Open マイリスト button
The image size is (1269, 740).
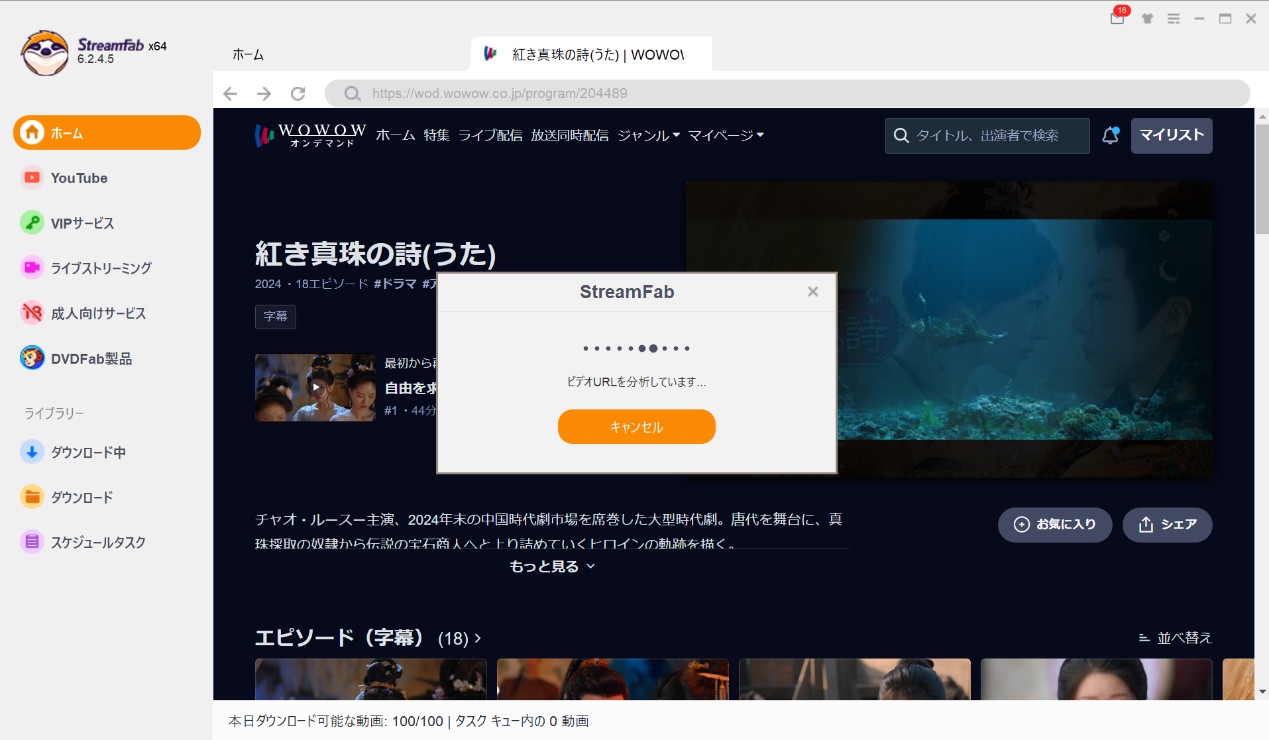[1171, 135]
